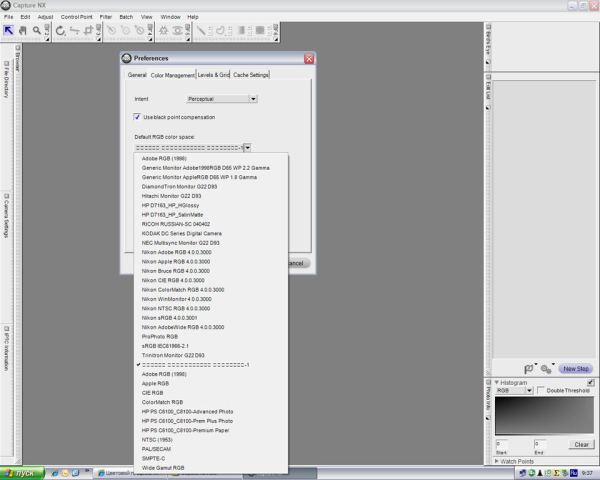Viewport: 600px width, 480px height.
Task: Select the Fill/Remove tool
Action: pos(260,31)
